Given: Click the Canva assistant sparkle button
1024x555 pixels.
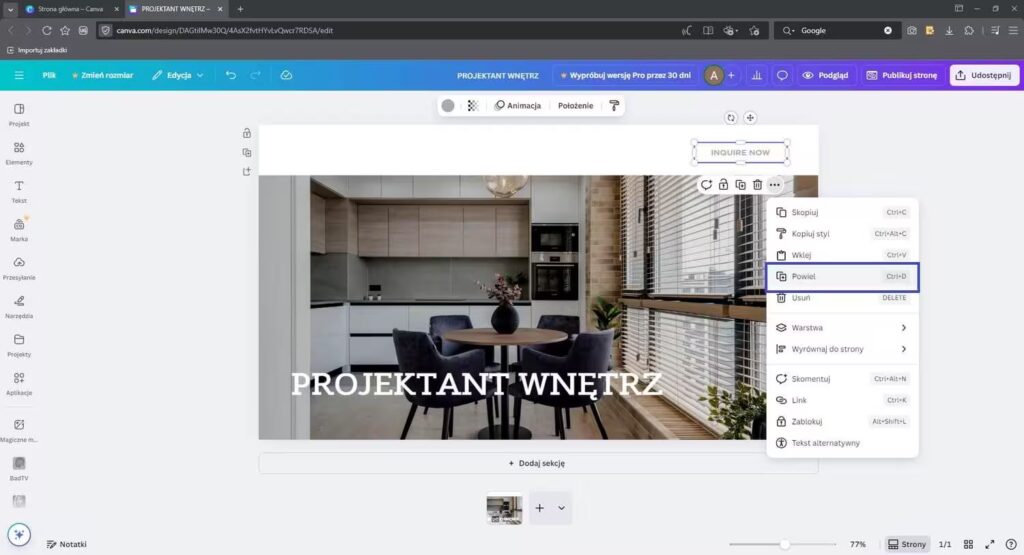Looking at the screenshot, I should 19,535.
